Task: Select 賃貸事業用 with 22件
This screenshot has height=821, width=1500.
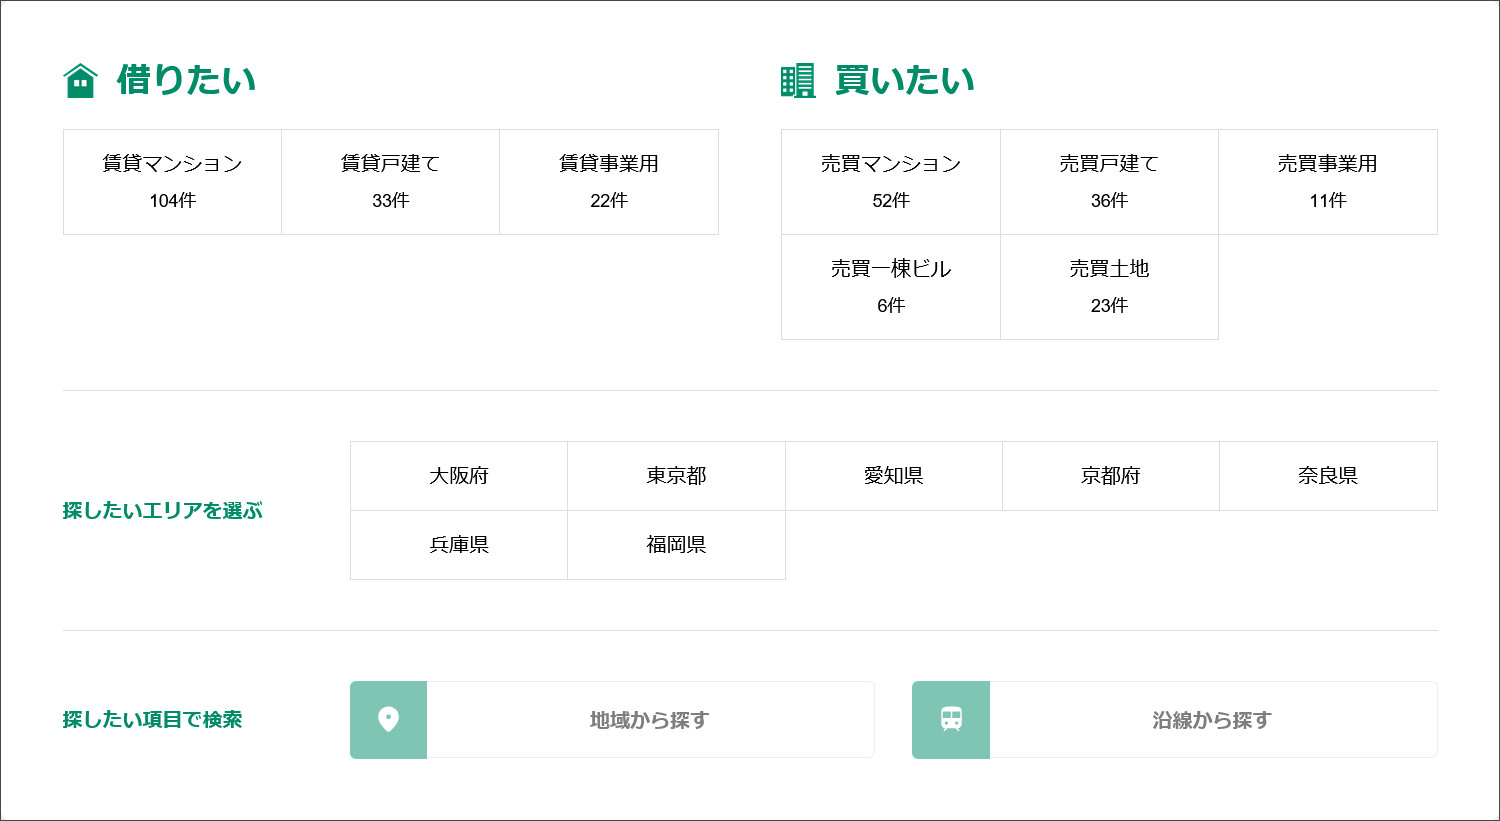Action: [608, 182]
